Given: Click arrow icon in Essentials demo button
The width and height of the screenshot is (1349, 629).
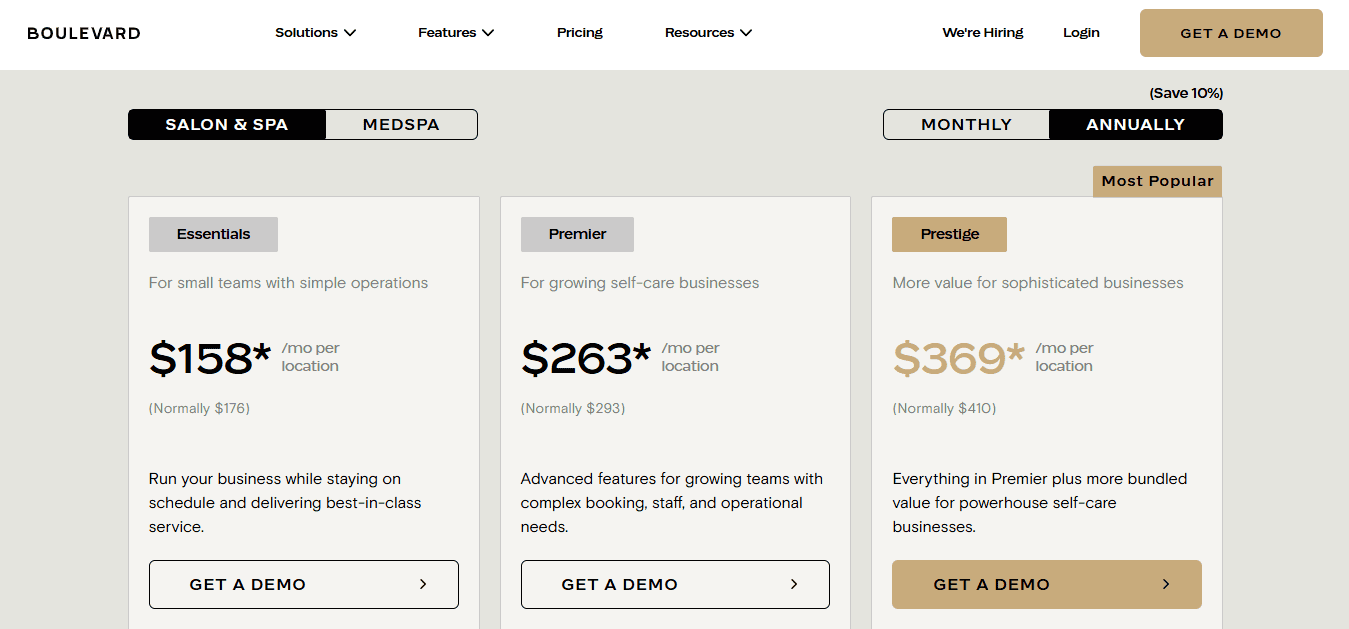Looking at the screenshot, I should (423, 584).
